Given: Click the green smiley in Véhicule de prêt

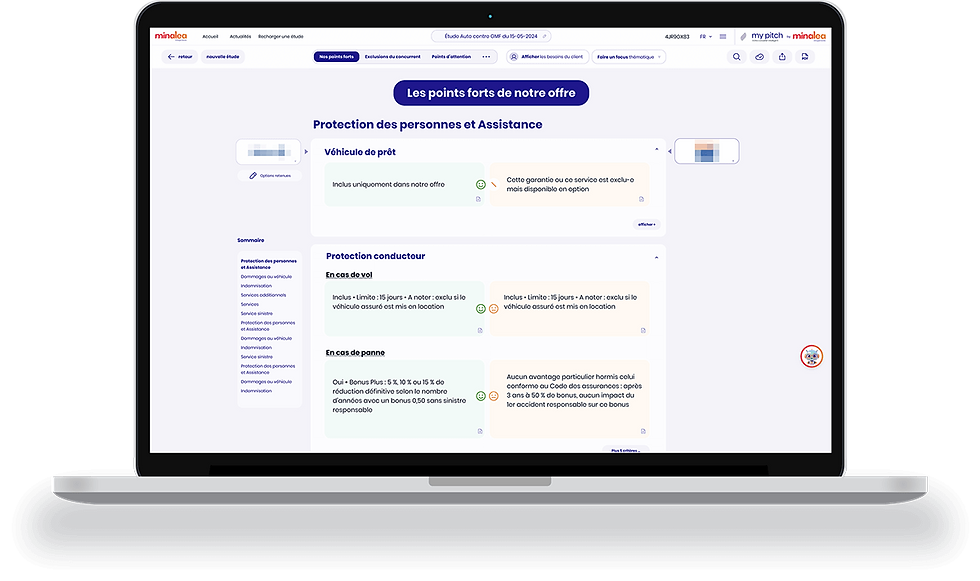Looking at the screenshot, I should pyautogui.click(x=481, y=184).
